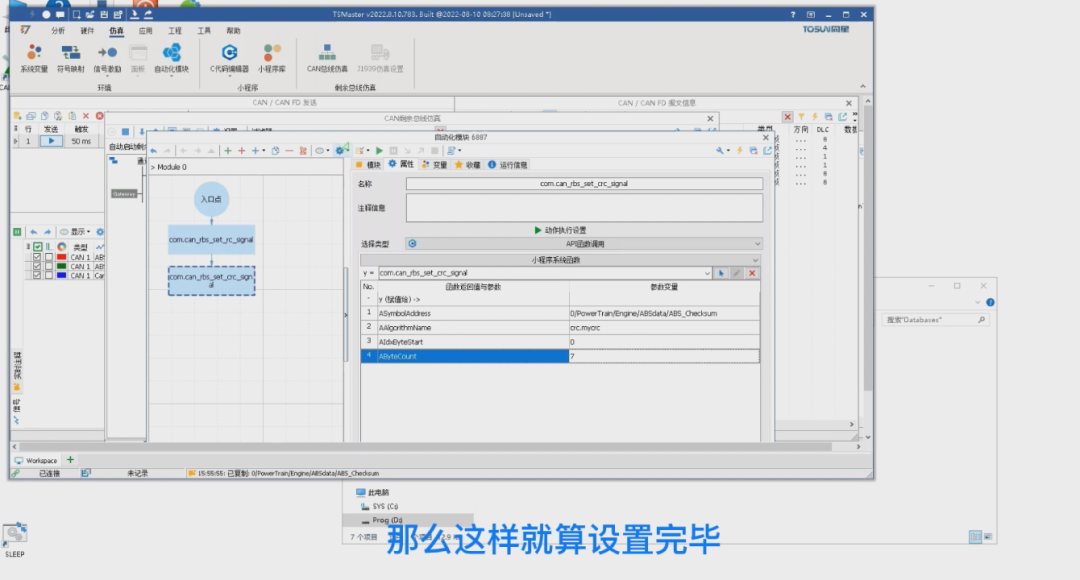Open the 符号映射 symbol mapping tool

(x=70, y=58)
